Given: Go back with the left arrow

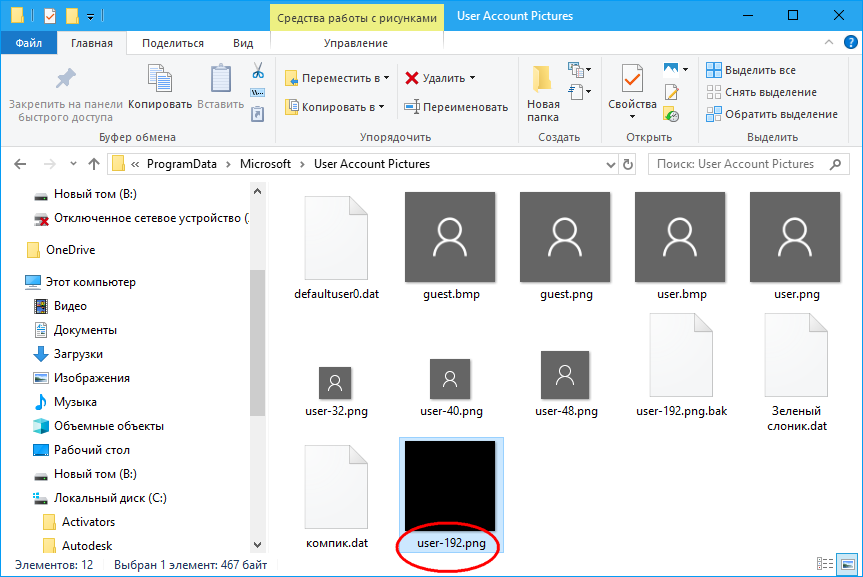Looking at the screenshot, I should coord(20,164).
